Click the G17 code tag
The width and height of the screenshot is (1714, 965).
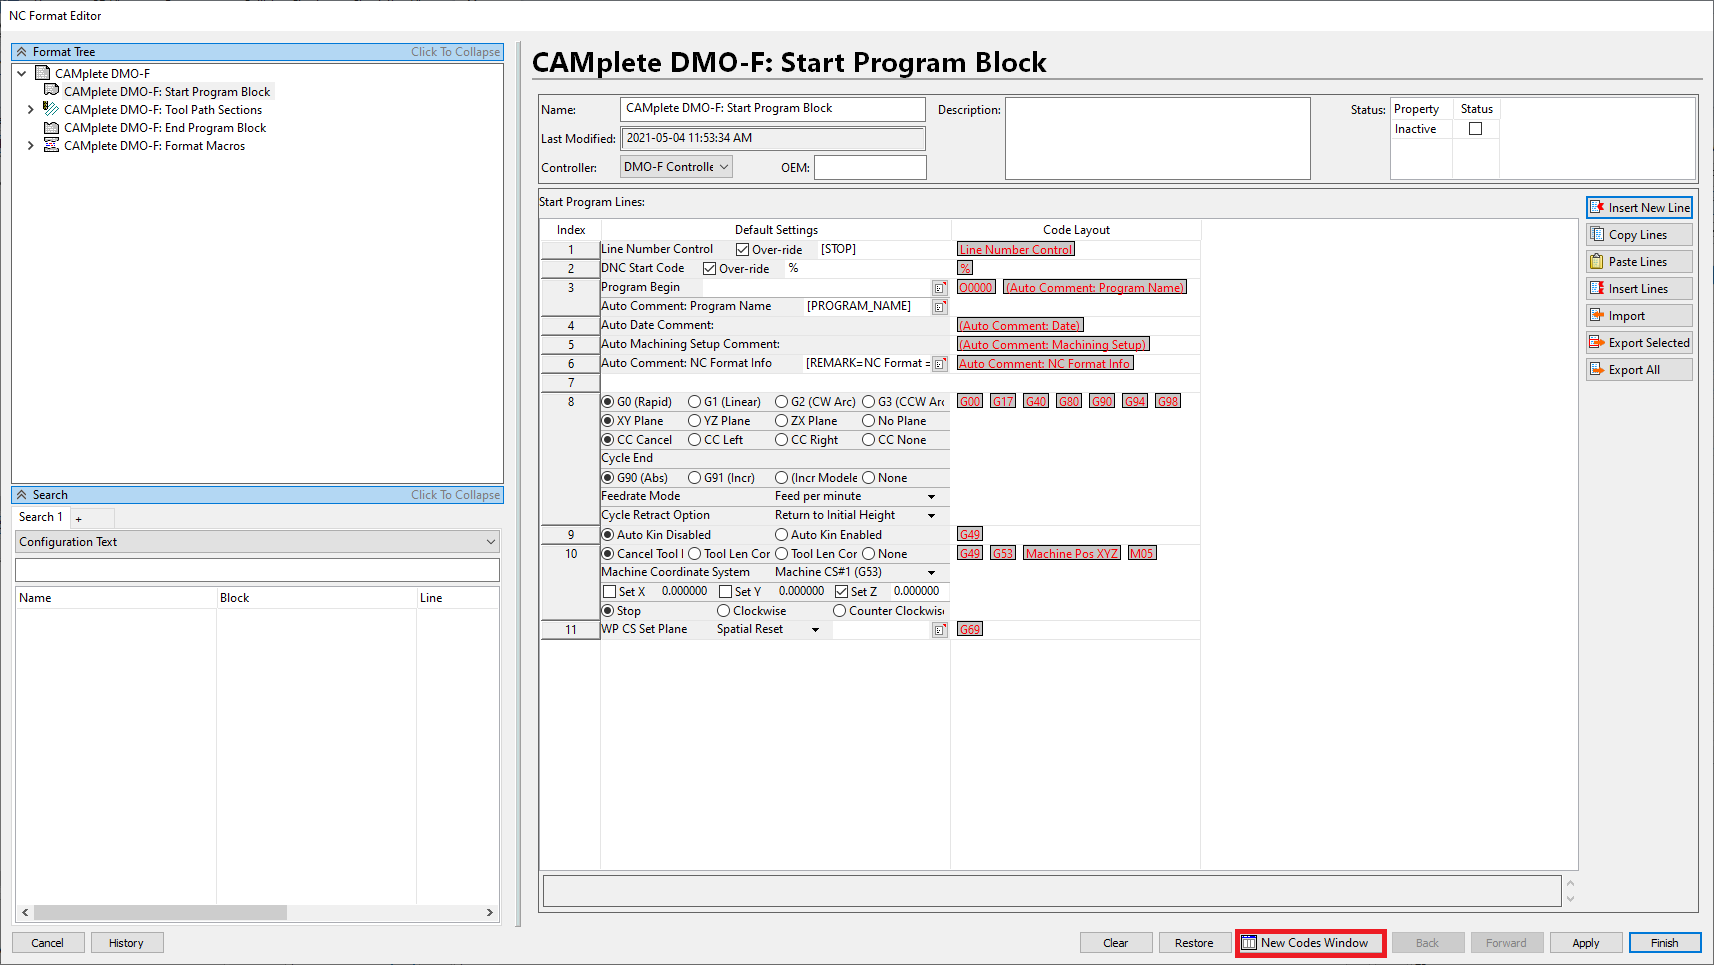[1003, 401]
